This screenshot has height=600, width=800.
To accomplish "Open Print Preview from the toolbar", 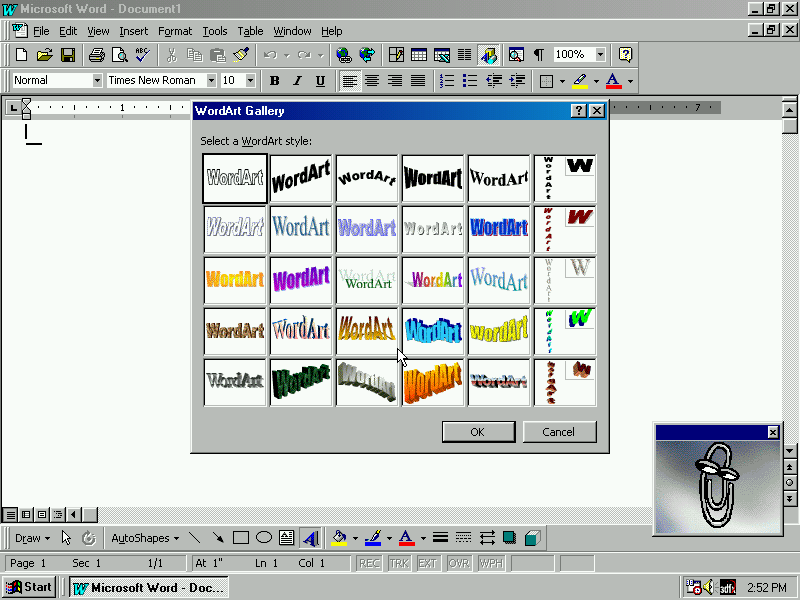I will pos(119,55).
